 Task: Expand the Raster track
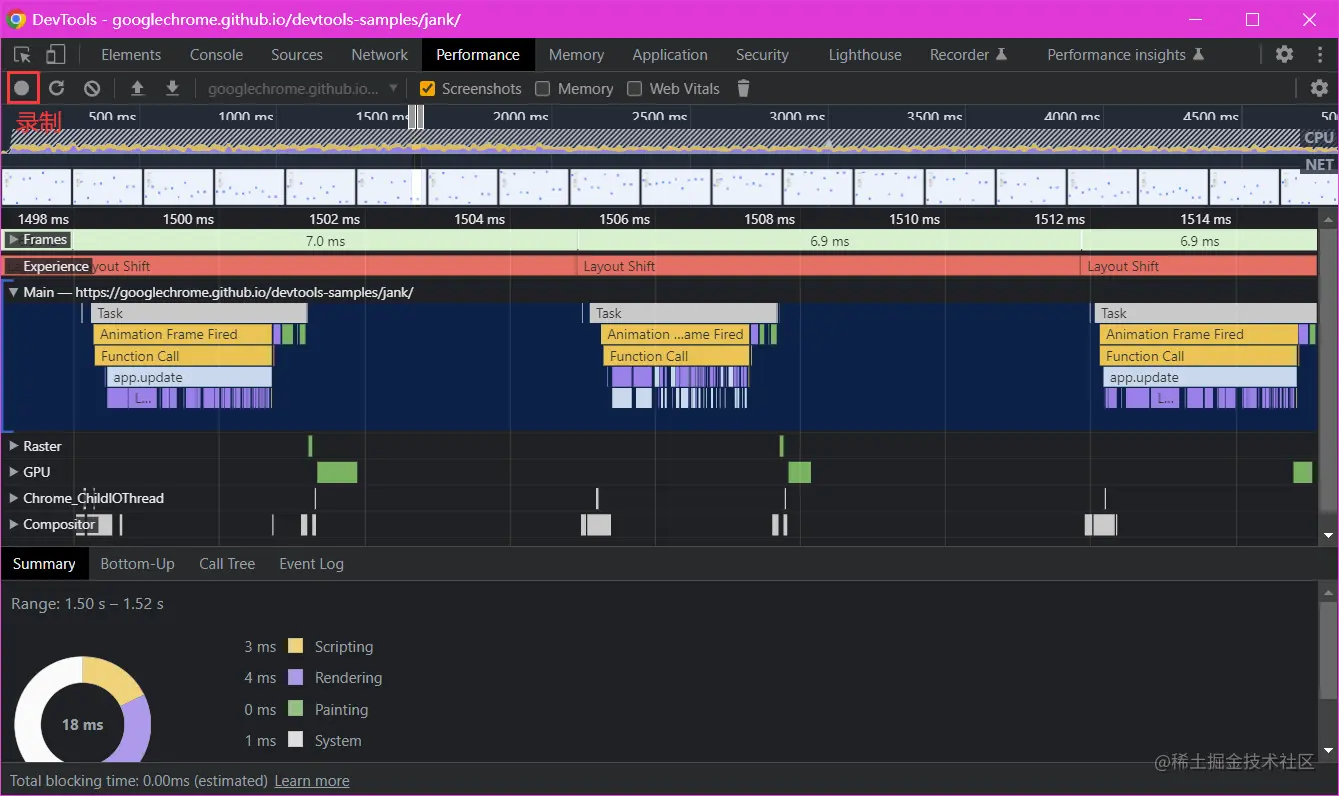tap(13, 446)
